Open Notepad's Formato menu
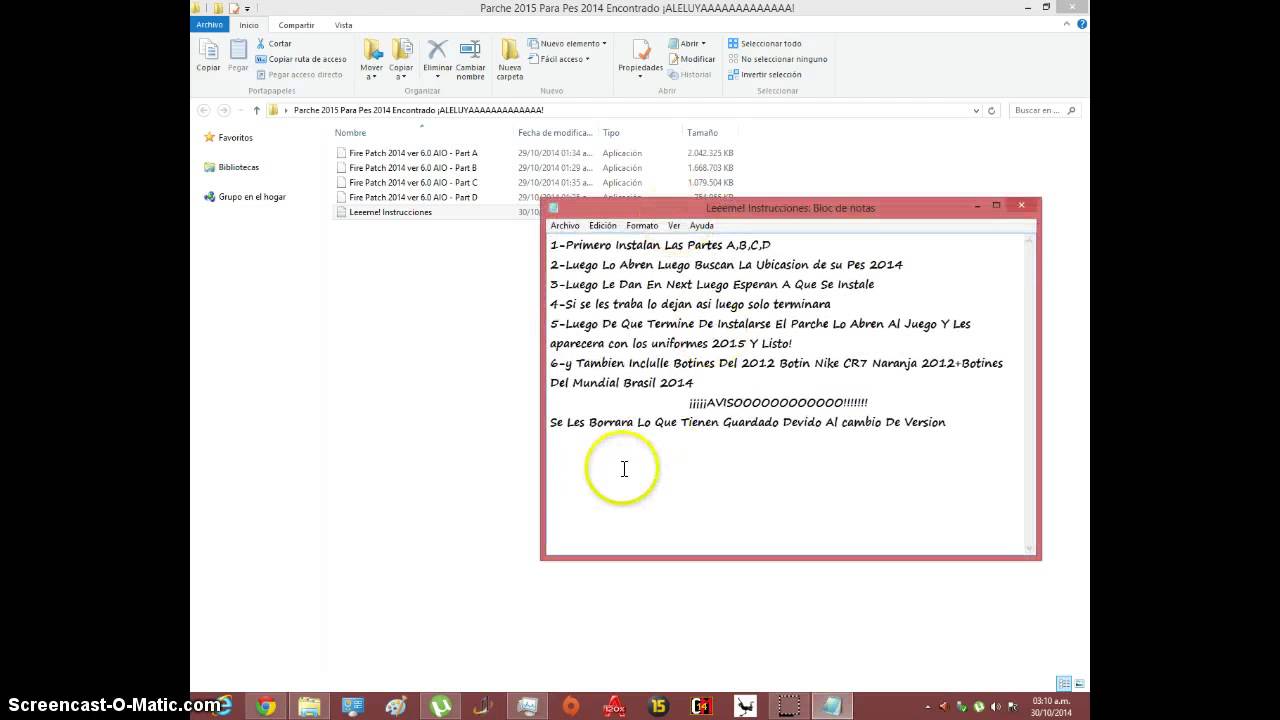1280x720 pixels. pyautogui.click(x=642, y=226)
